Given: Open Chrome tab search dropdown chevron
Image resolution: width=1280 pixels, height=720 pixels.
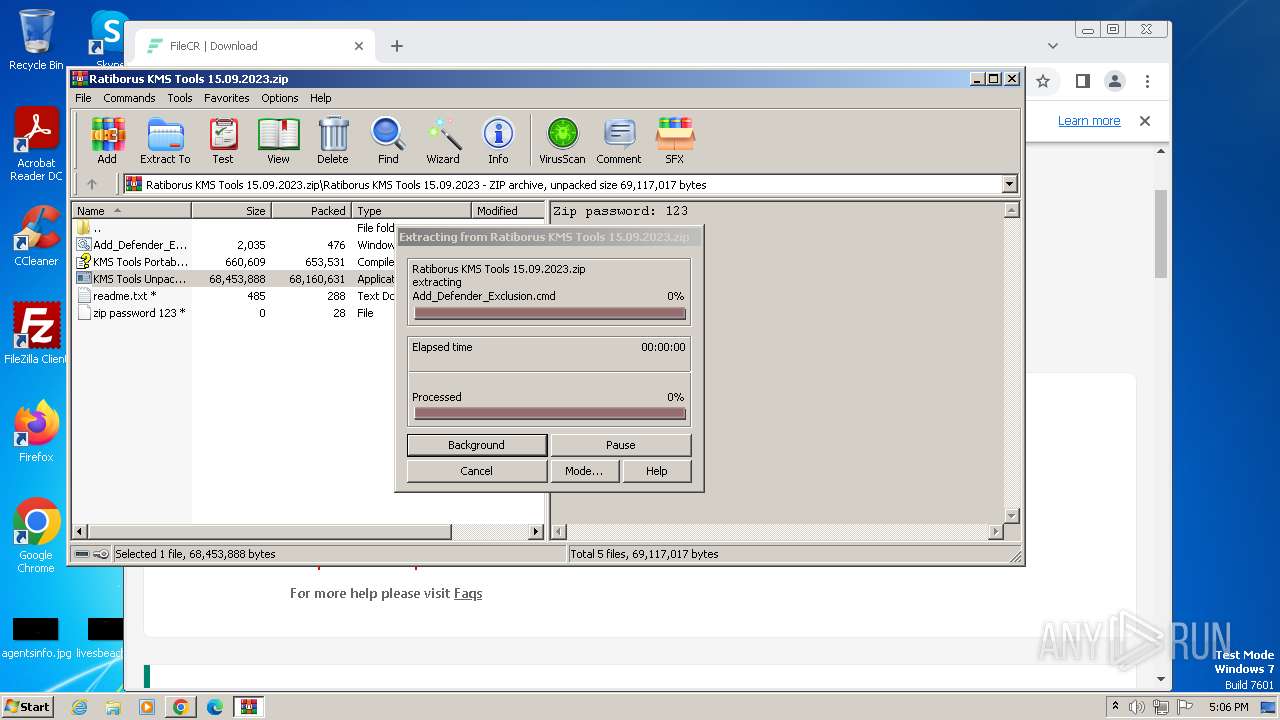Looking at the screenshot, I should [x=1053, y=46].
